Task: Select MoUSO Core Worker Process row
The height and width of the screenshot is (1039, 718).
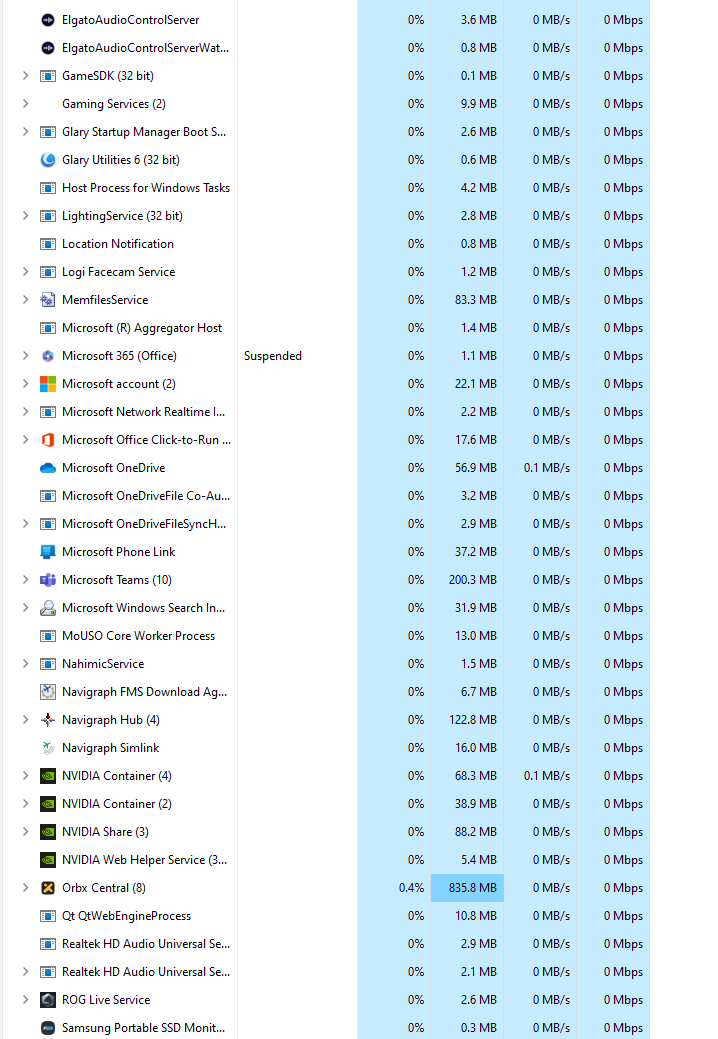Action: pos(326,635)
